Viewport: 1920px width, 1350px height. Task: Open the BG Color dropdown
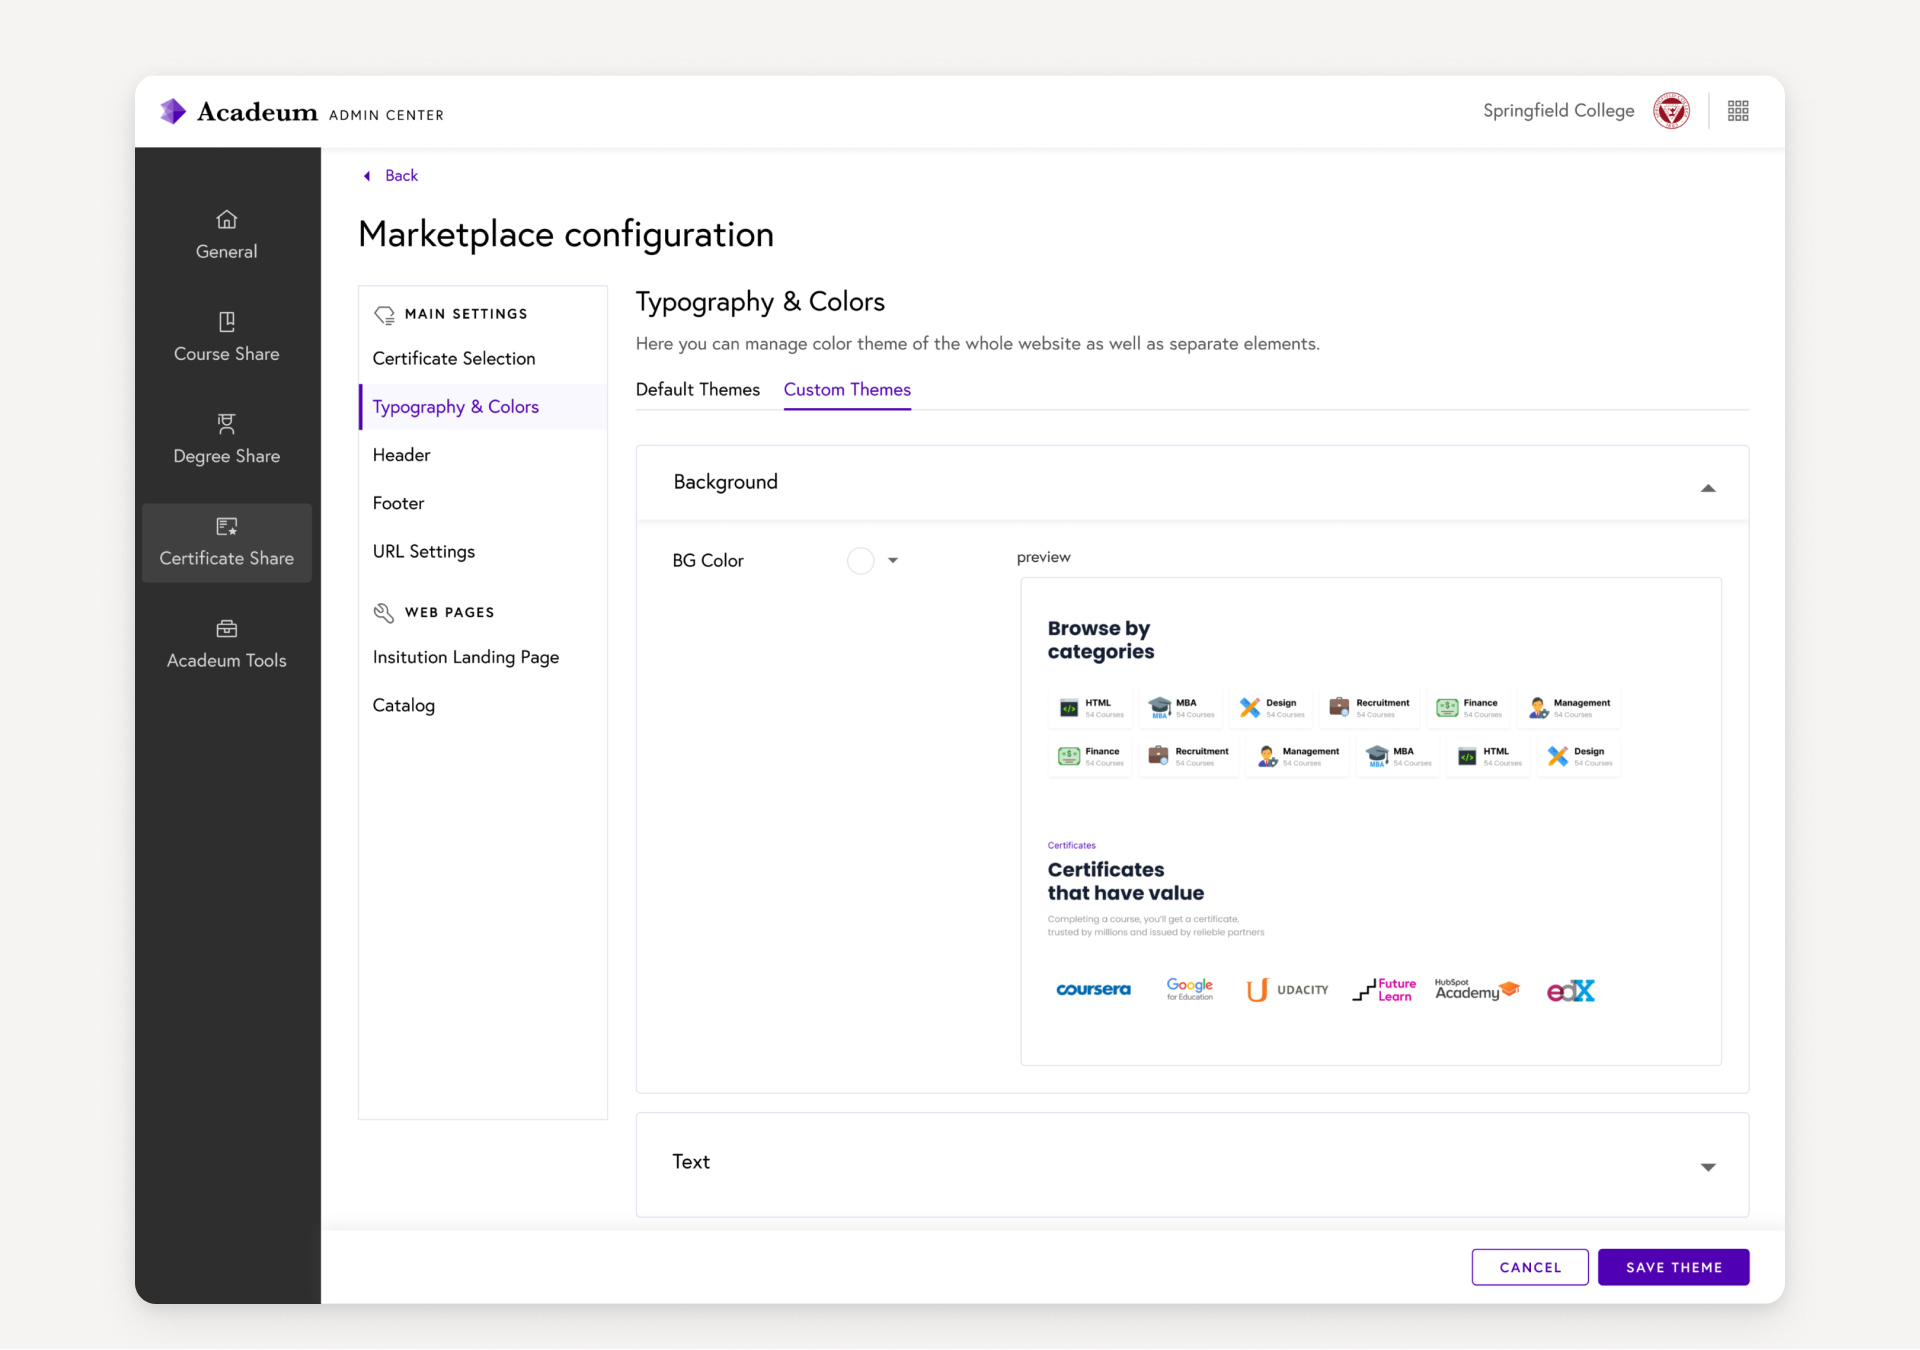pyautogui.click(x=893, y=560)
